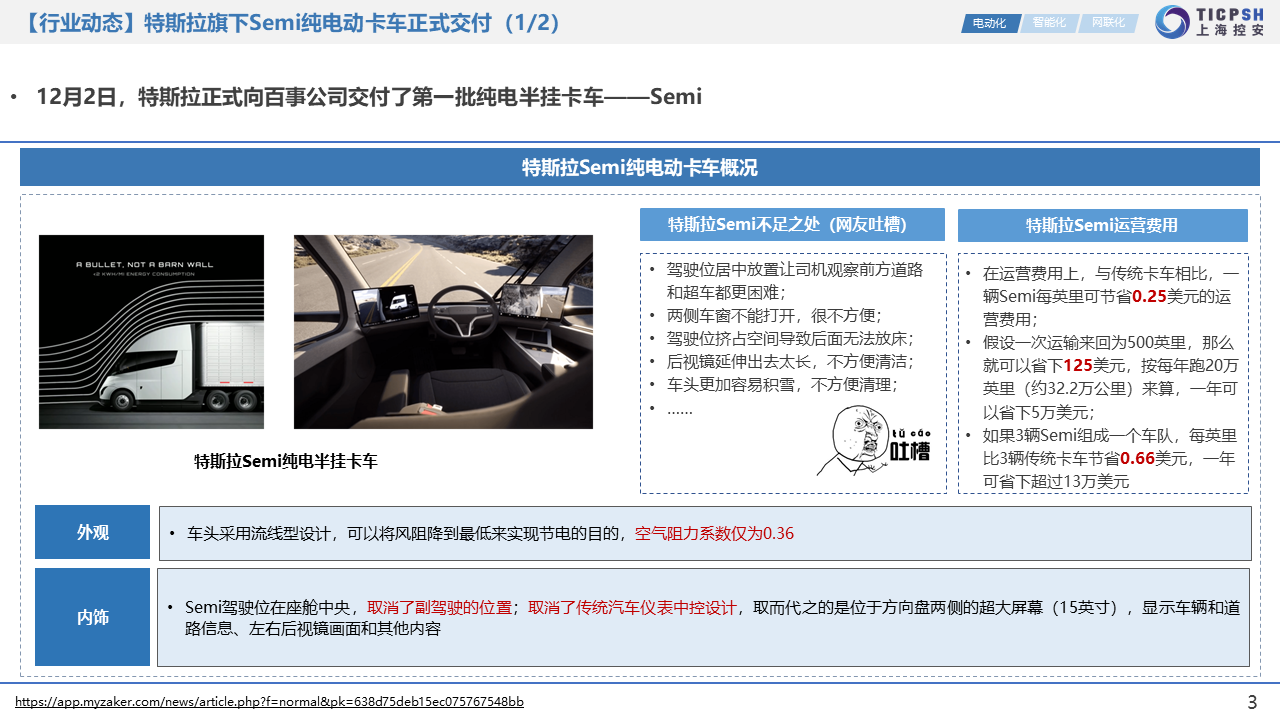
Task: Click the Tesla Semi truck exterior image
Action: (x=151, y=332)
